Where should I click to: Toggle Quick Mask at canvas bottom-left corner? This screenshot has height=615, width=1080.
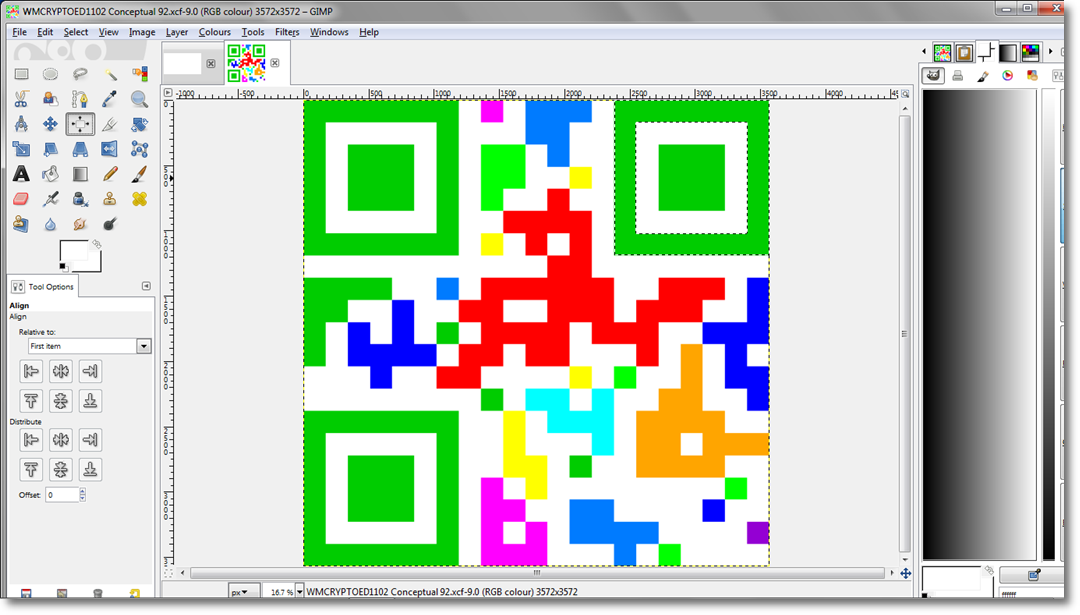click(168, 573)
